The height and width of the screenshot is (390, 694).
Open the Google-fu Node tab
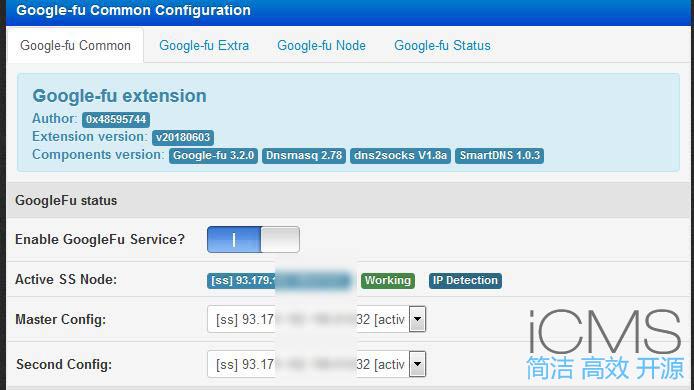321,46
